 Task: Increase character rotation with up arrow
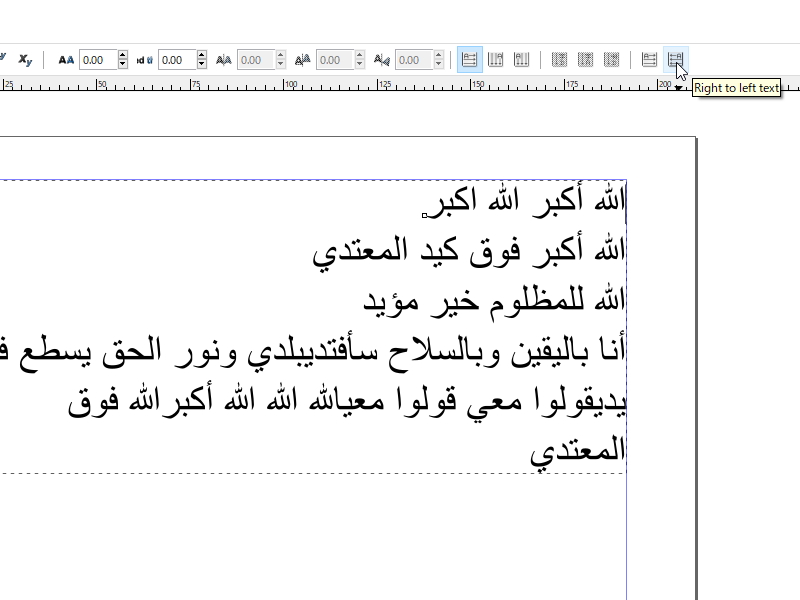pos(439,55)
